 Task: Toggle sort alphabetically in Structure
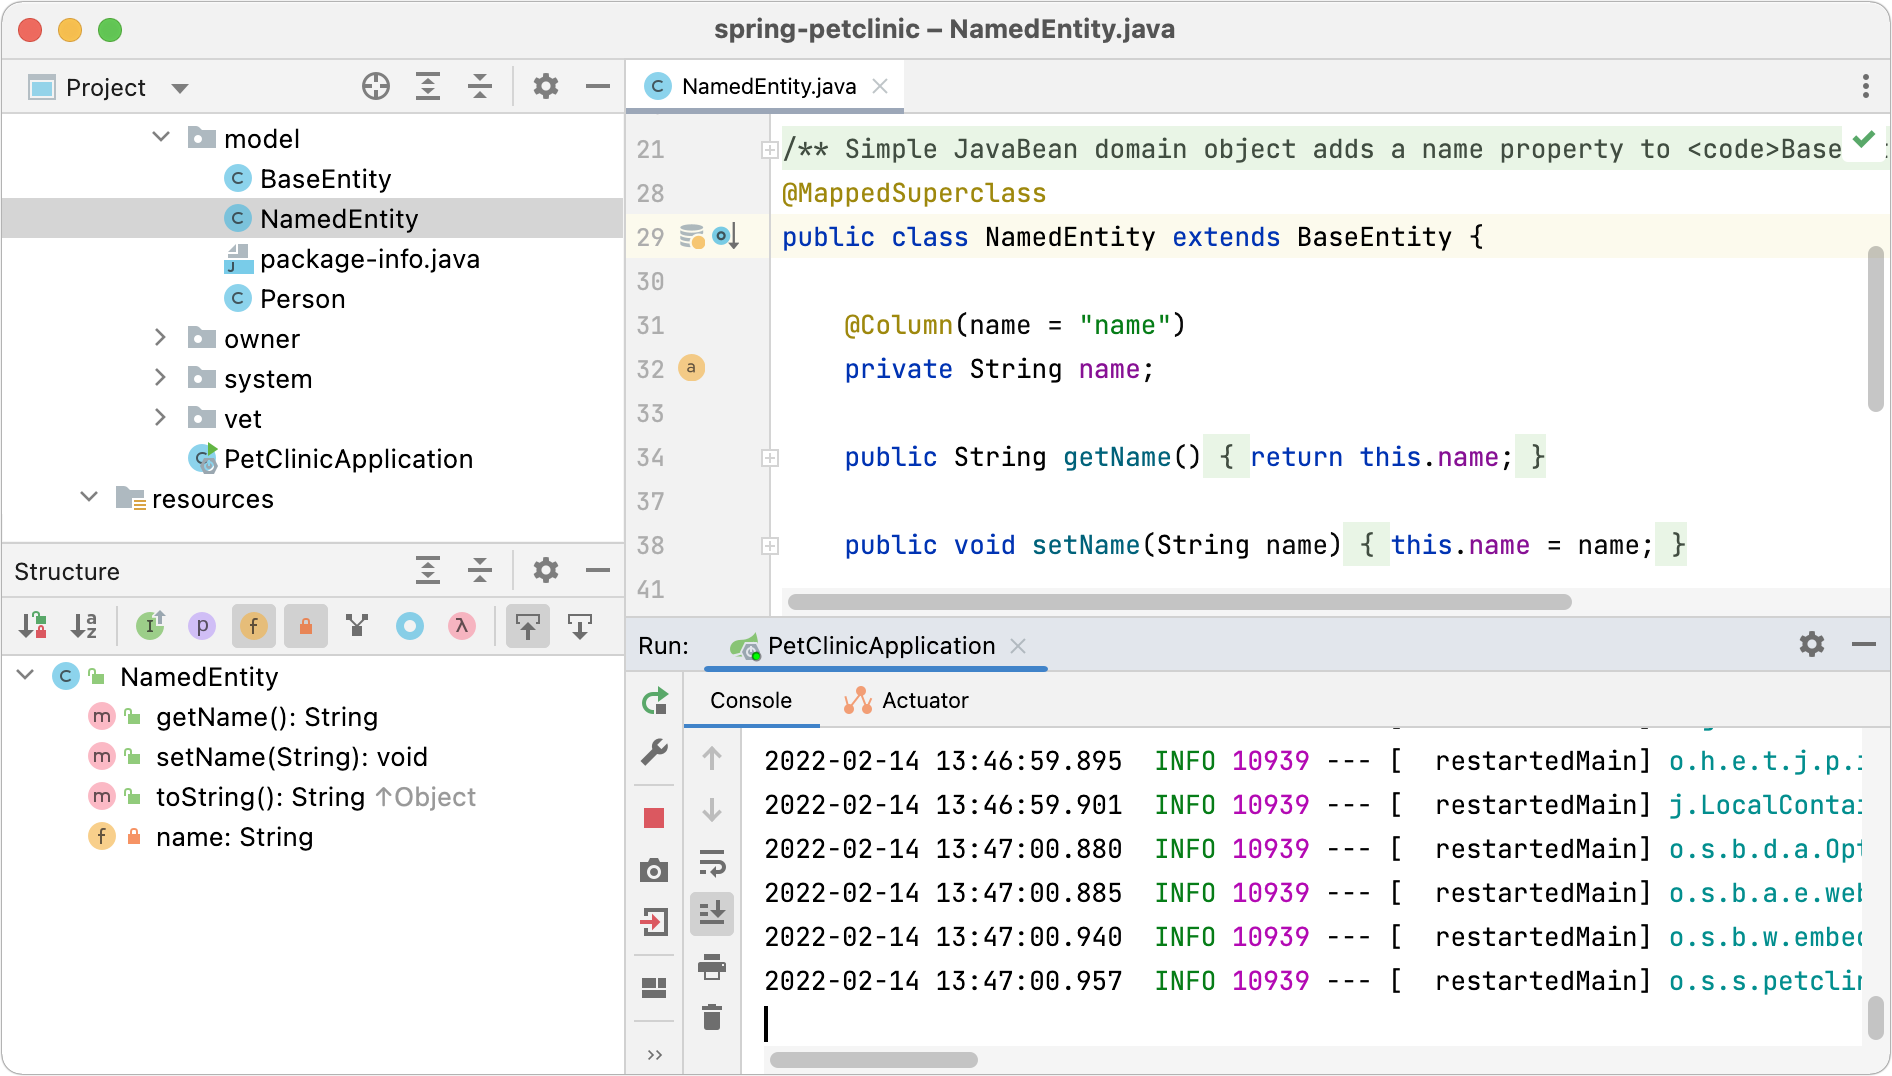tap(85, 626)
